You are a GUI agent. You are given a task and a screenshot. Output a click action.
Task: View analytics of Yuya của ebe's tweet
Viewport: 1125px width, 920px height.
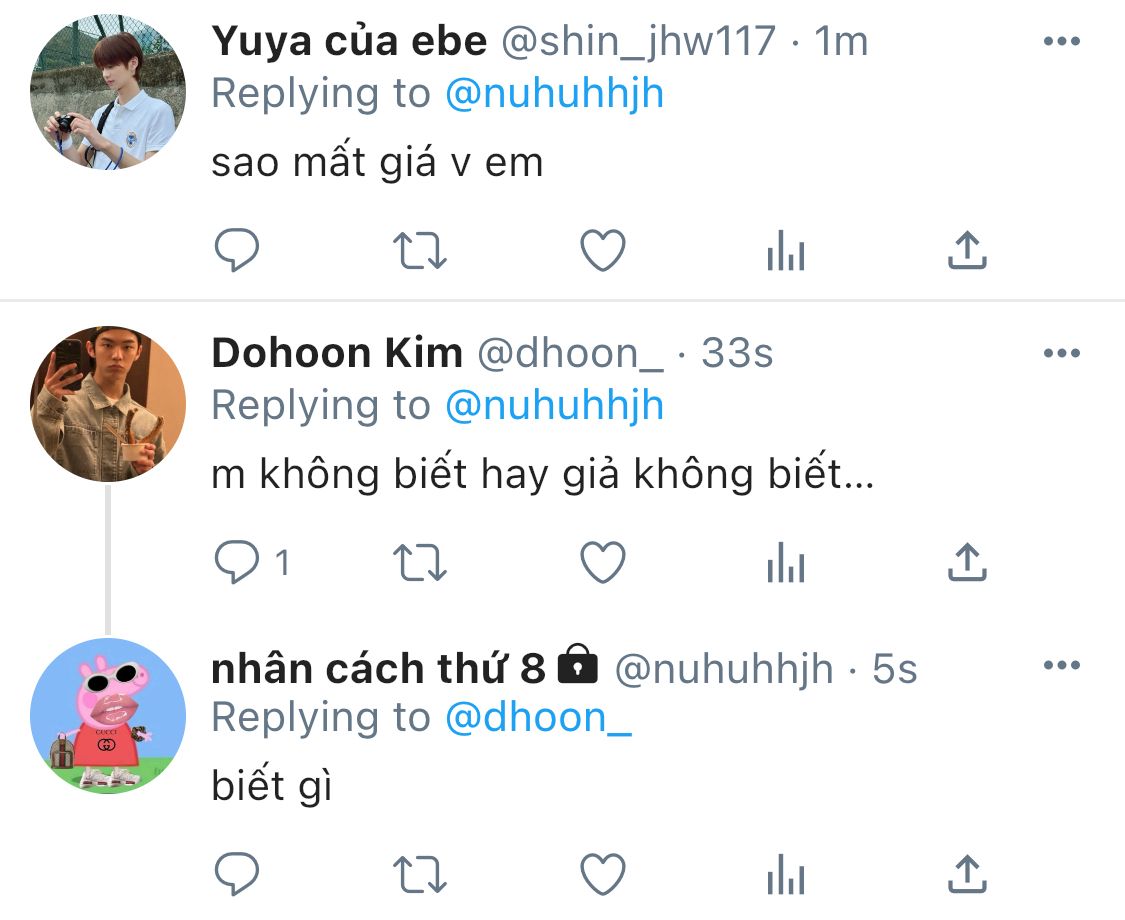786,250
